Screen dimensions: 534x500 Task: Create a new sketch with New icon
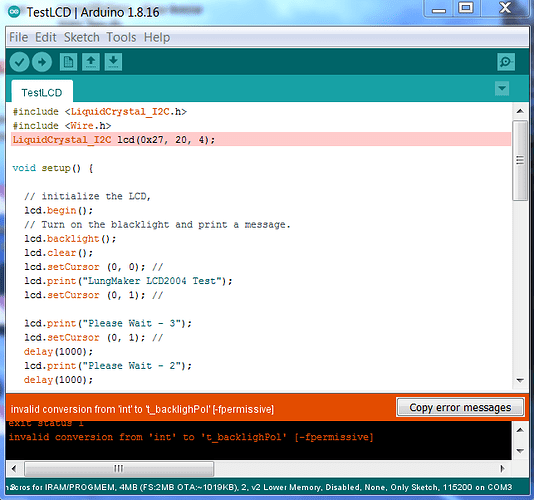click(68, 62)
